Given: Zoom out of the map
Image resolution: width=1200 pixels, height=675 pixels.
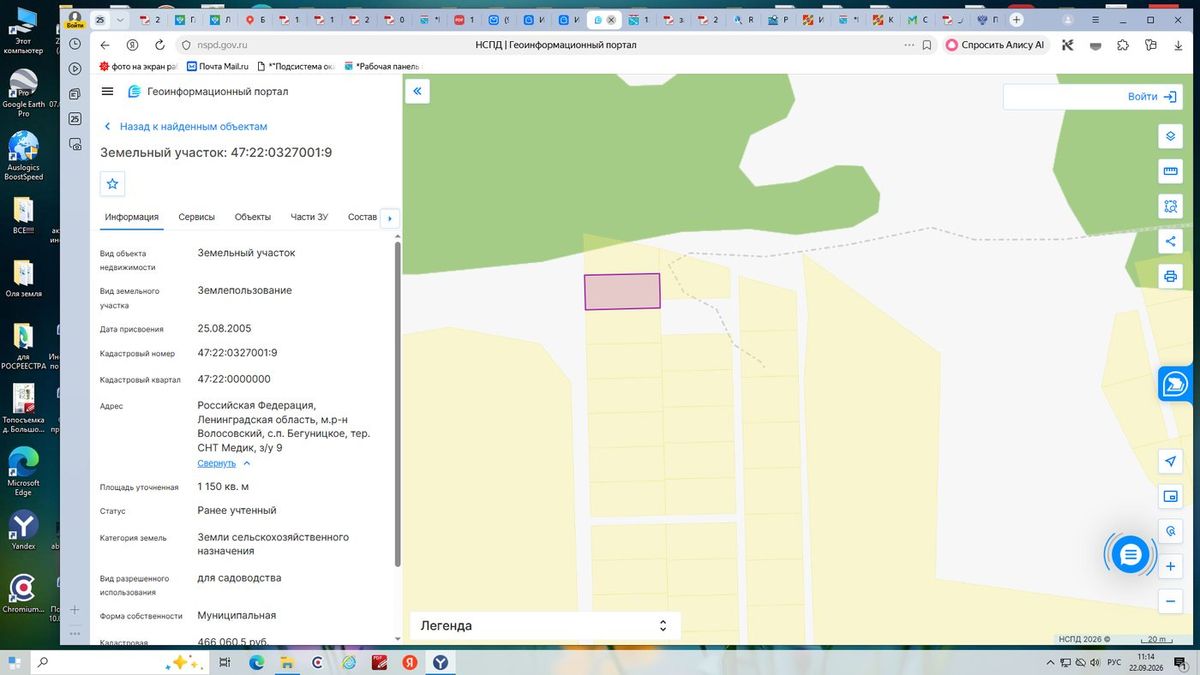Looking at the screenshot, I should [1170, 601].
